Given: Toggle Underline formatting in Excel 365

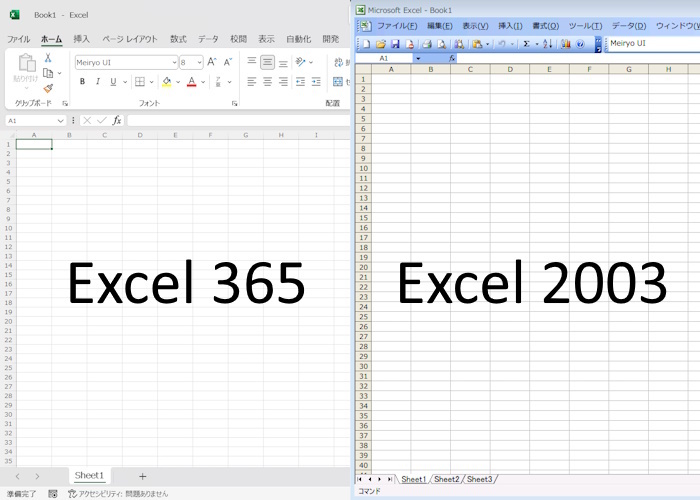Looking at the screenshot, I should click(x=113, y=82).
